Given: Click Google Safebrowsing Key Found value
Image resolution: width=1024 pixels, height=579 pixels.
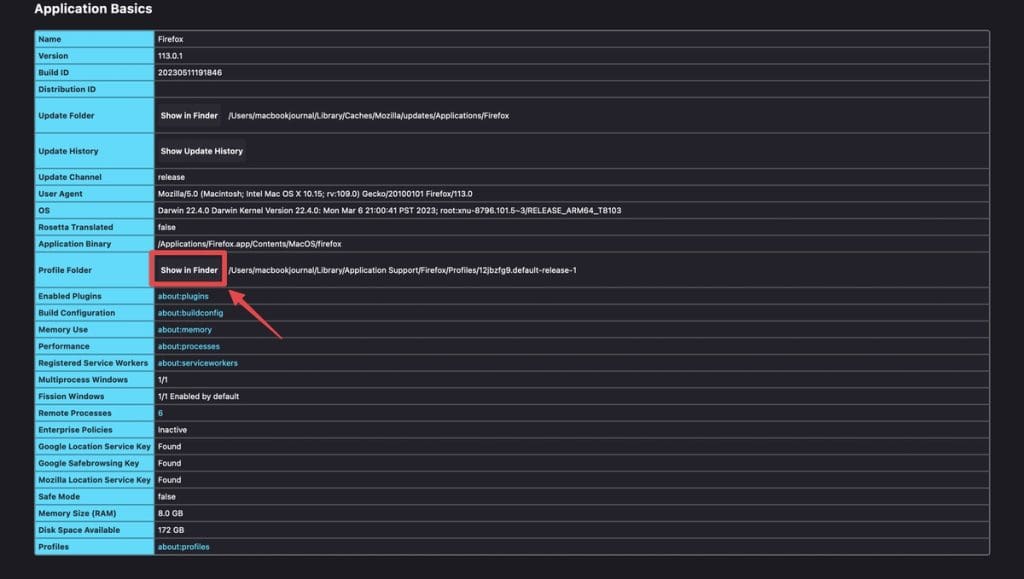Looking at the screenshot, I should (169, 463).
